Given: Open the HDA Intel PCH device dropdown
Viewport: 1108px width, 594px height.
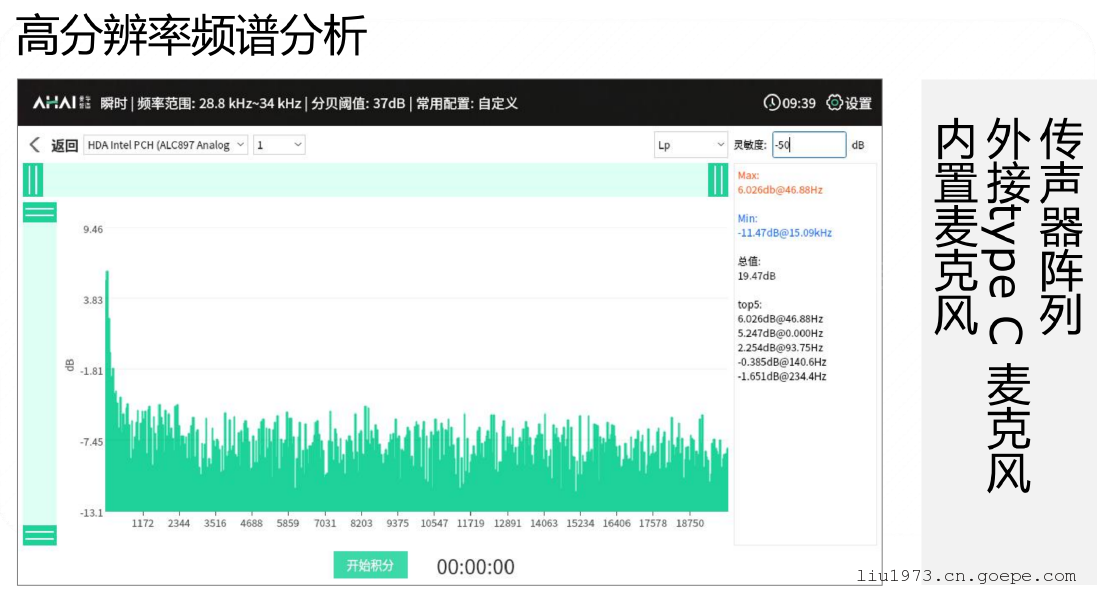Looking at the screenshot, I should [165, 145].
